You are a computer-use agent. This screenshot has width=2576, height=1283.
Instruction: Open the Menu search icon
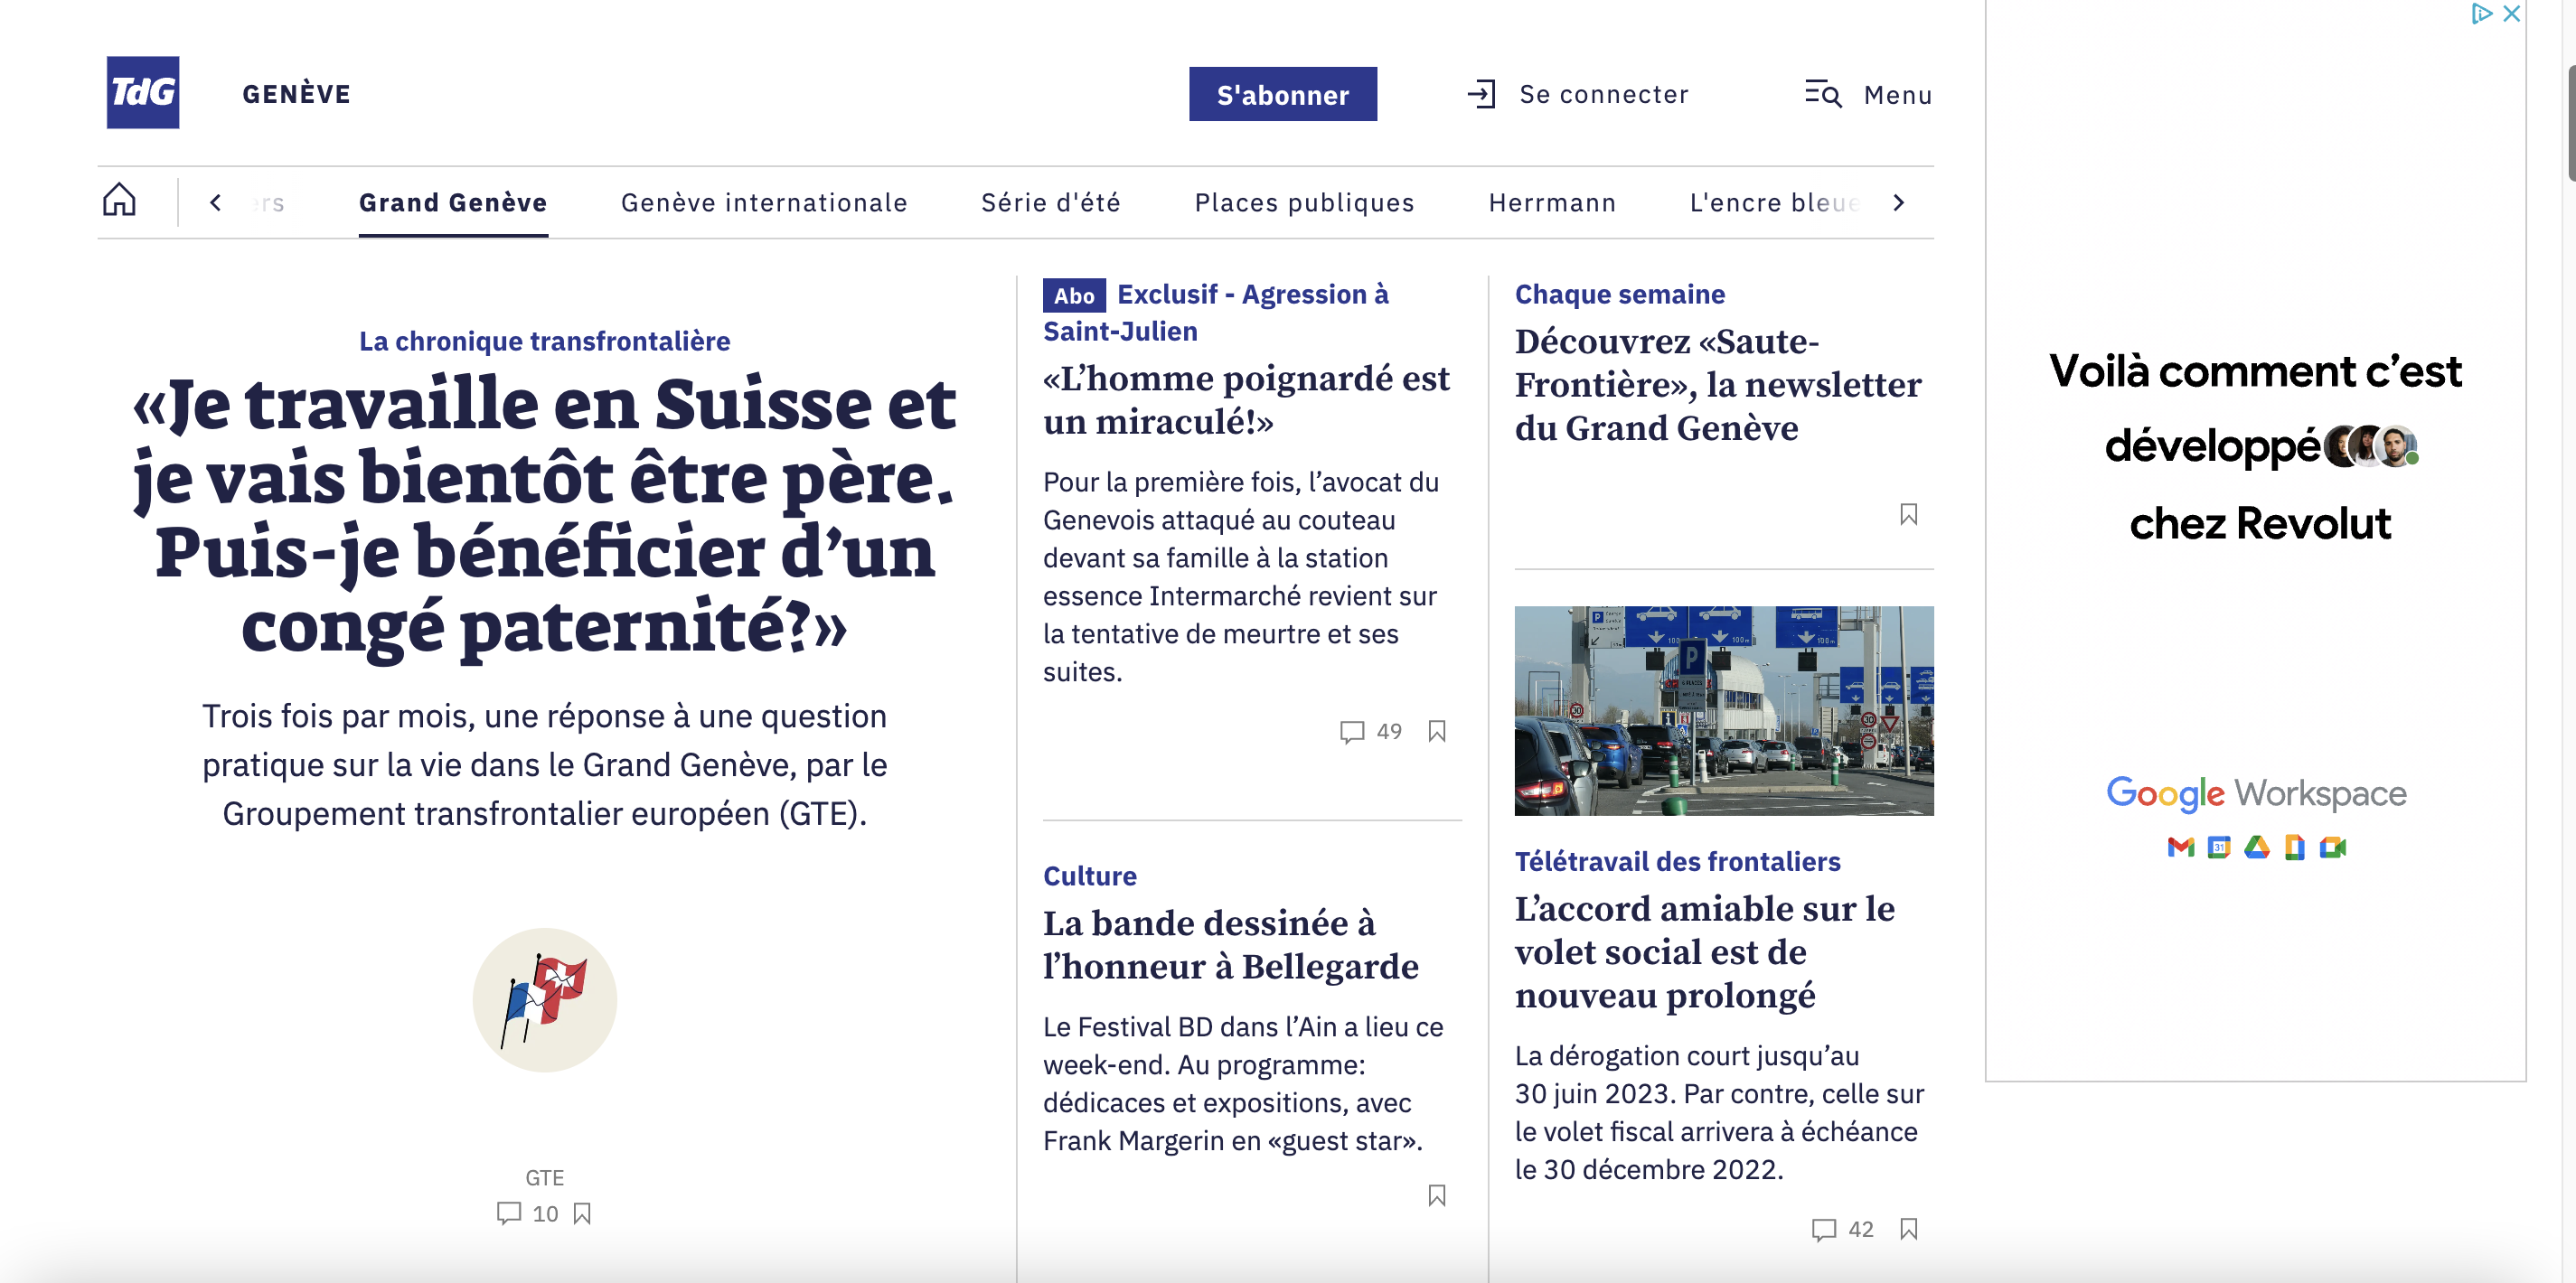point(1822,94)
